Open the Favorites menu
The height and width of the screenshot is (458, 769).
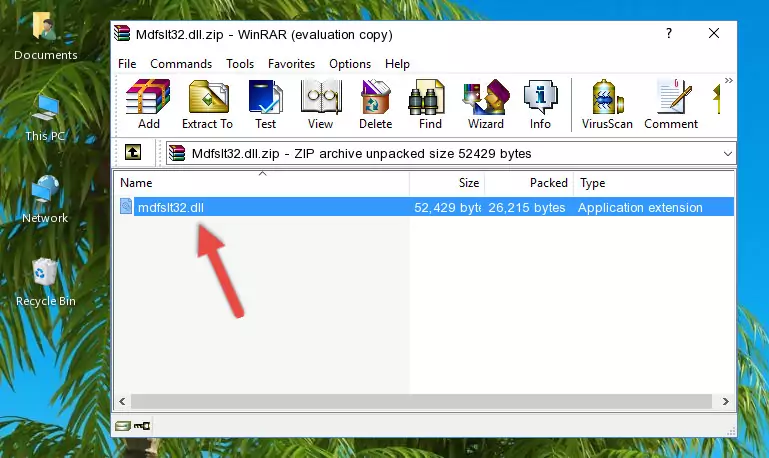click(291, 64)
